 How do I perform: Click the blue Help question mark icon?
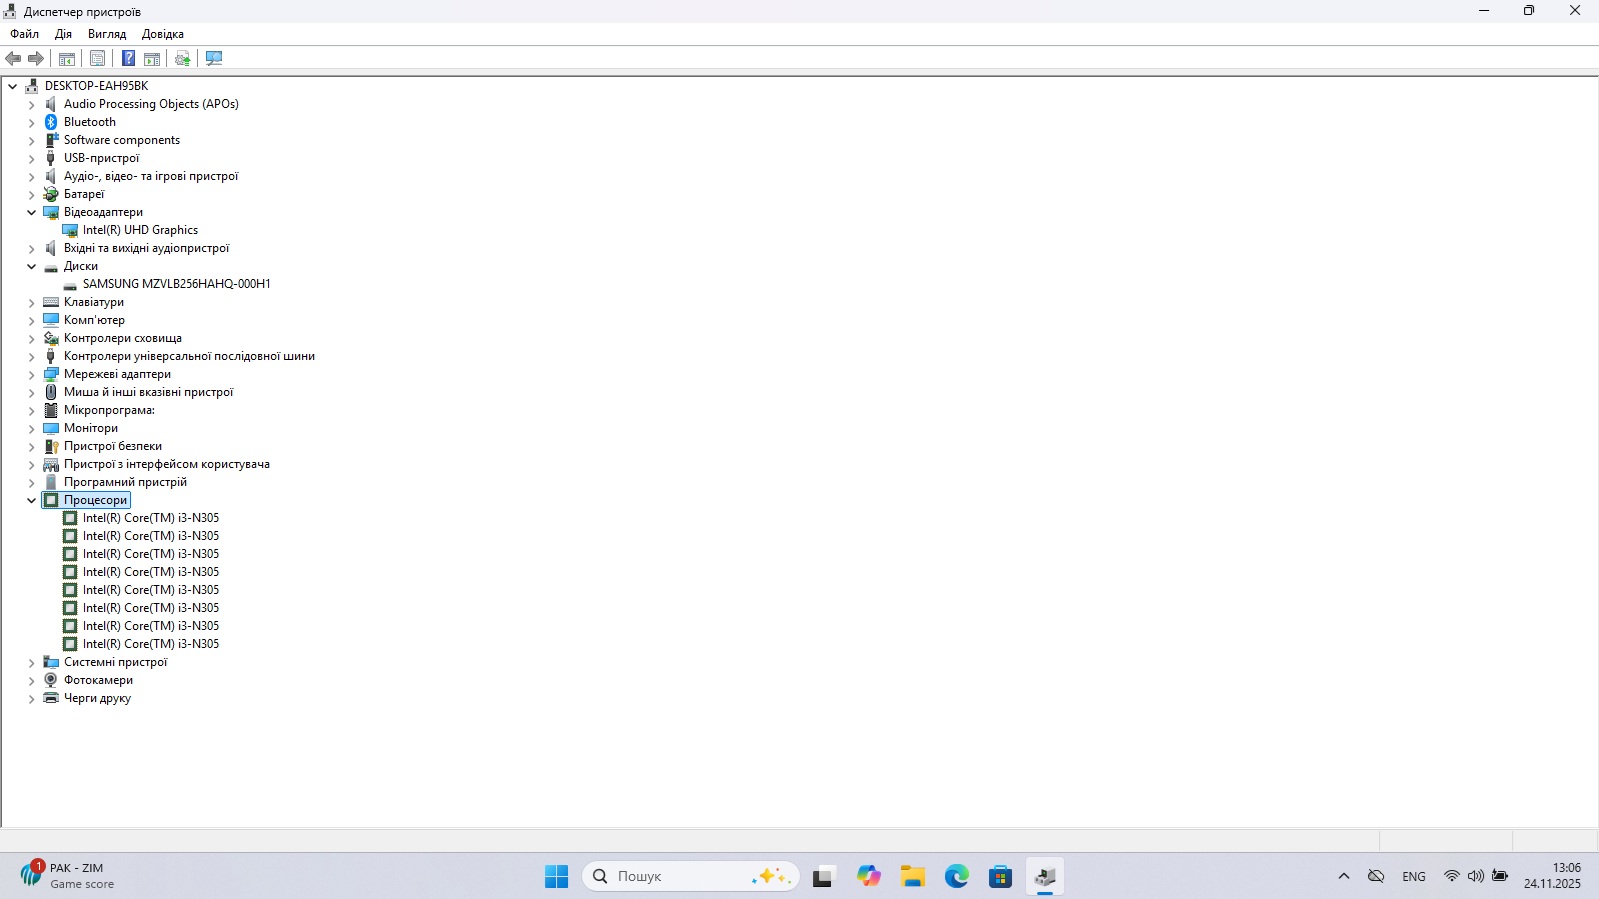128,58
